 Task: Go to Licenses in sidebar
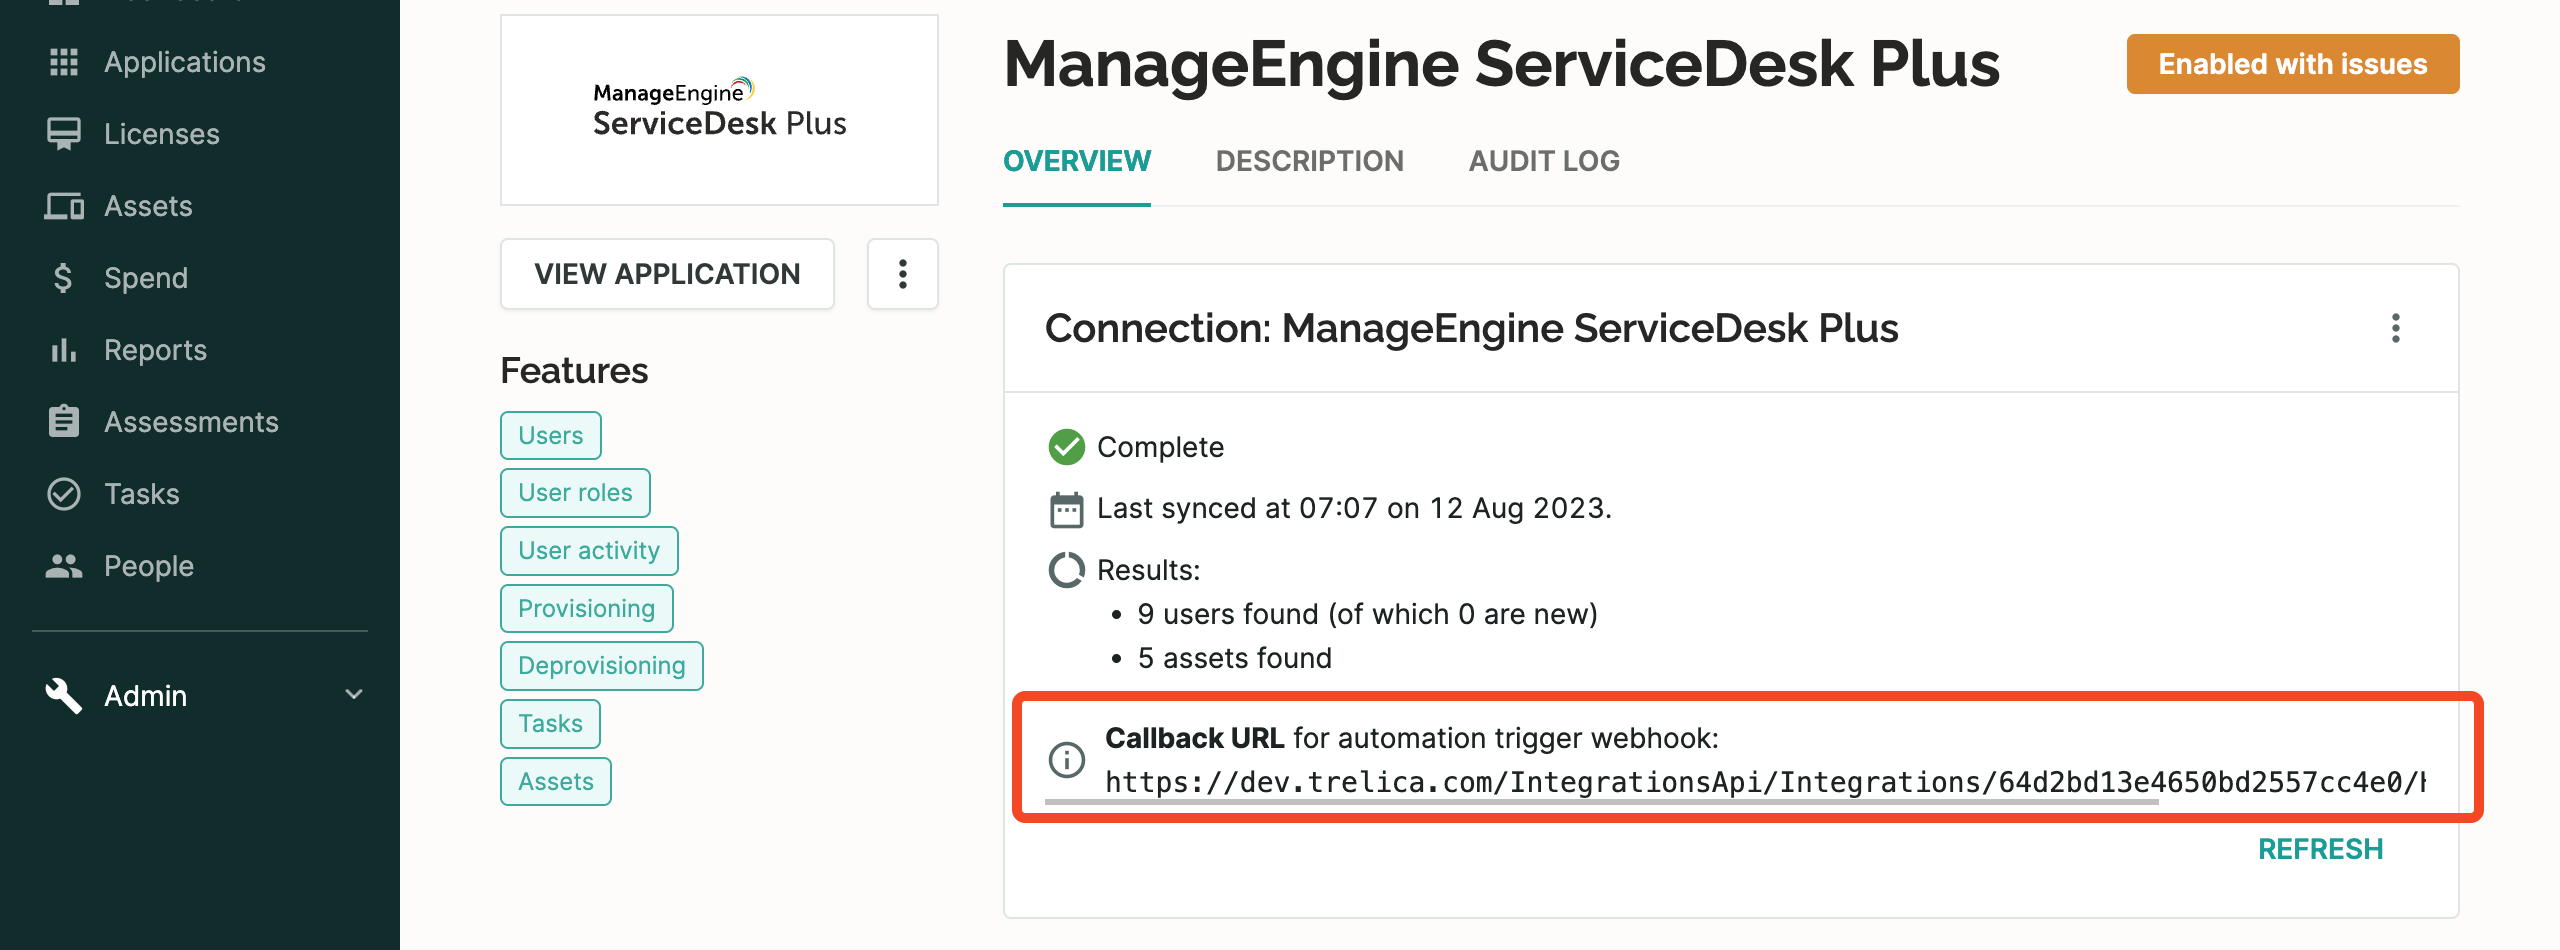162,134
